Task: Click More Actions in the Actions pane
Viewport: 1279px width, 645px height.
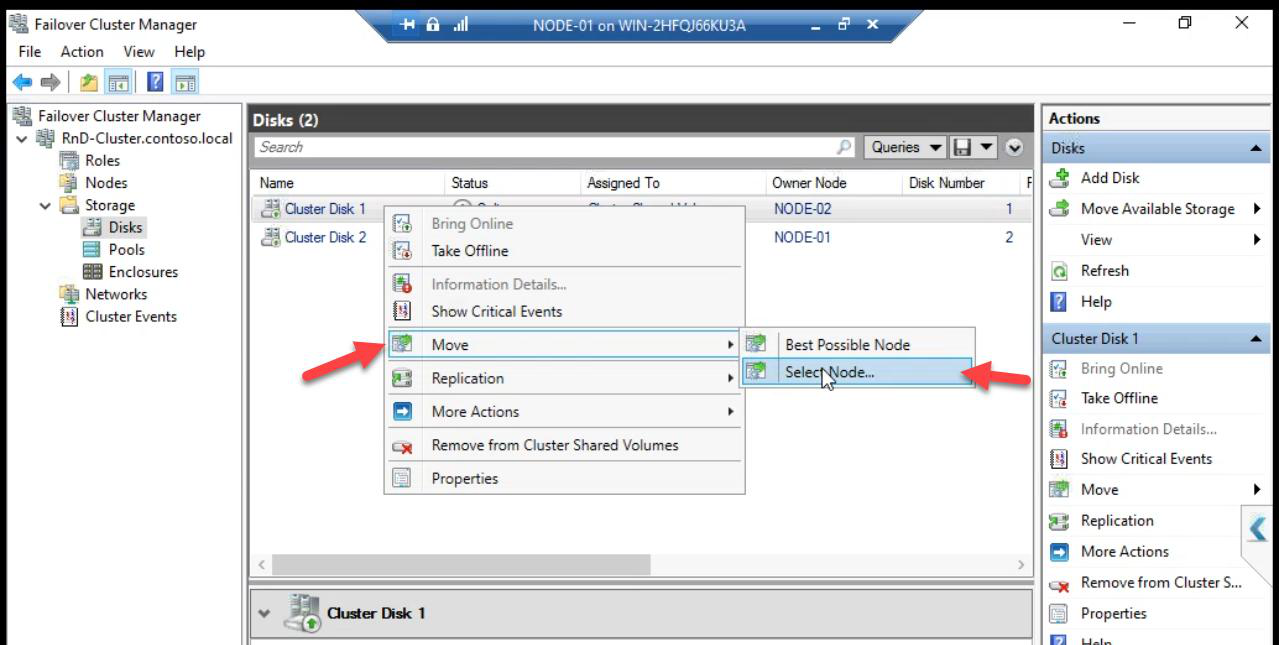Action: pyautogui.click(x=1124, y=552)
